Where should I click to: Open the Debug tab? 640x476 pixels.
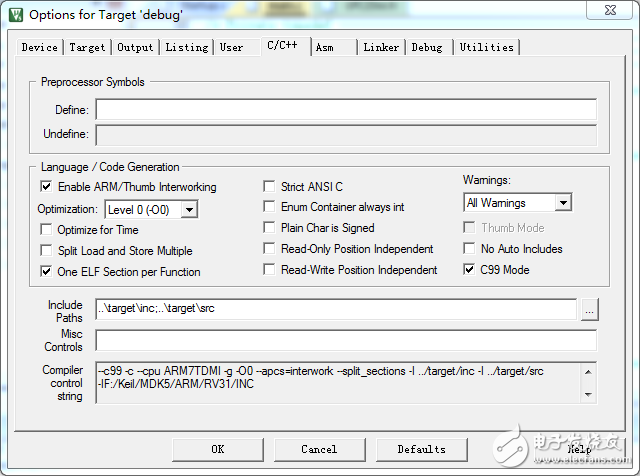pyautogui.click(x=427, y=47)
